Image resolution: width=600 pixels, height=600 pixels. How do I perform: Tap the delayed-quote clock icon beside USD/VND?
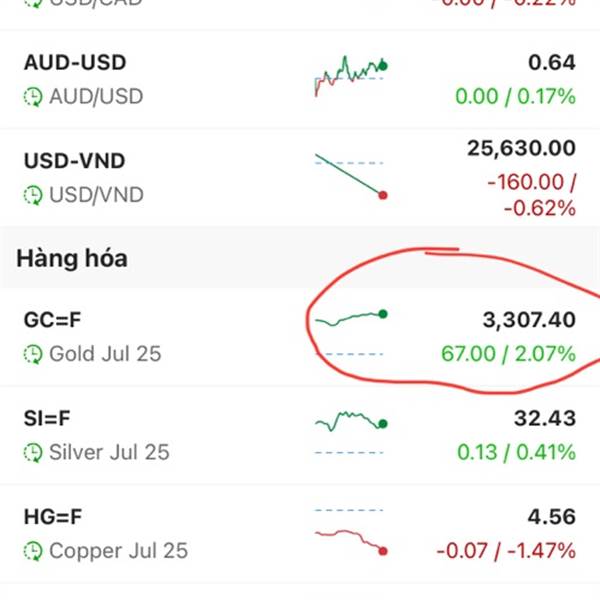(x=33, y=196)
